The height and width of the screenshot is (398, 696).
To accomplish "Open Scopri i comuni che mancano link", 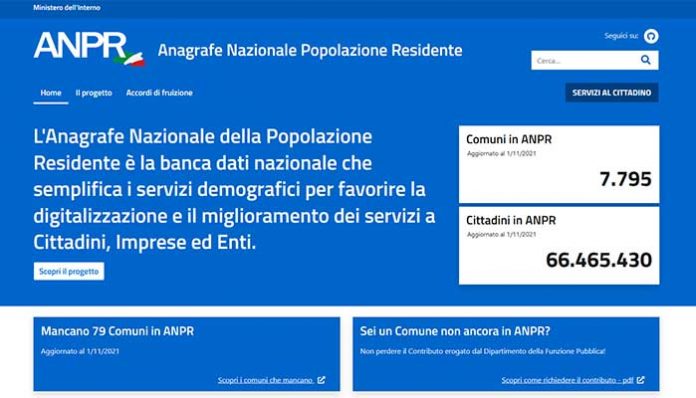I will click(265, 380).
